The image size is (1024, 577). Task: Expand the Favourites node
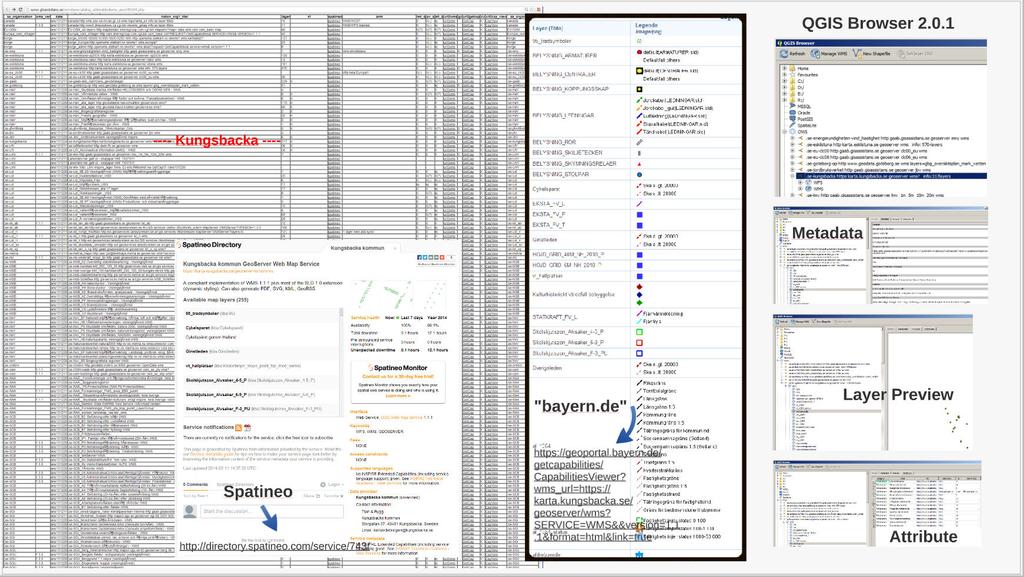tap(784, 74)
